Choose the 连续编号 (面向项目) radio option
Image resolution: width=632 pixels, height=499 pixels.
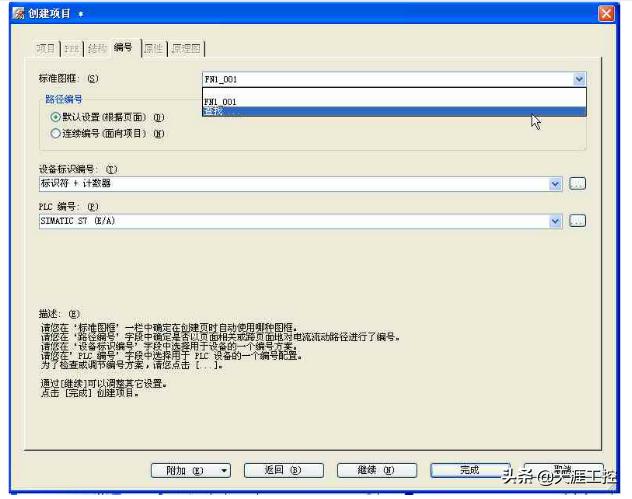(106, 133)
